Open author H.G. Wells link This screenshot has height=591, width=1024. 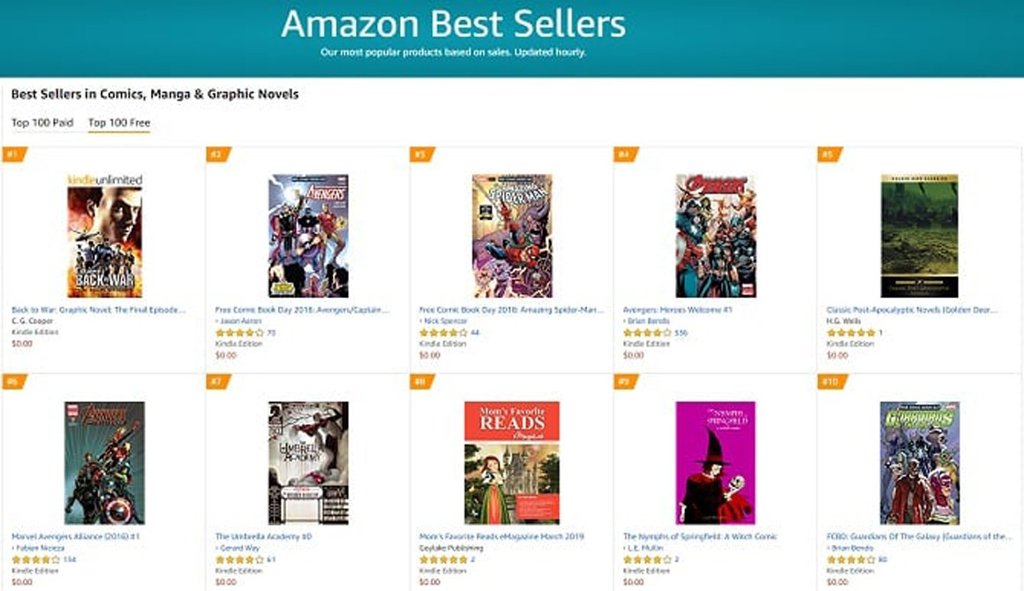pyautogui.click(x=844, y=321)
